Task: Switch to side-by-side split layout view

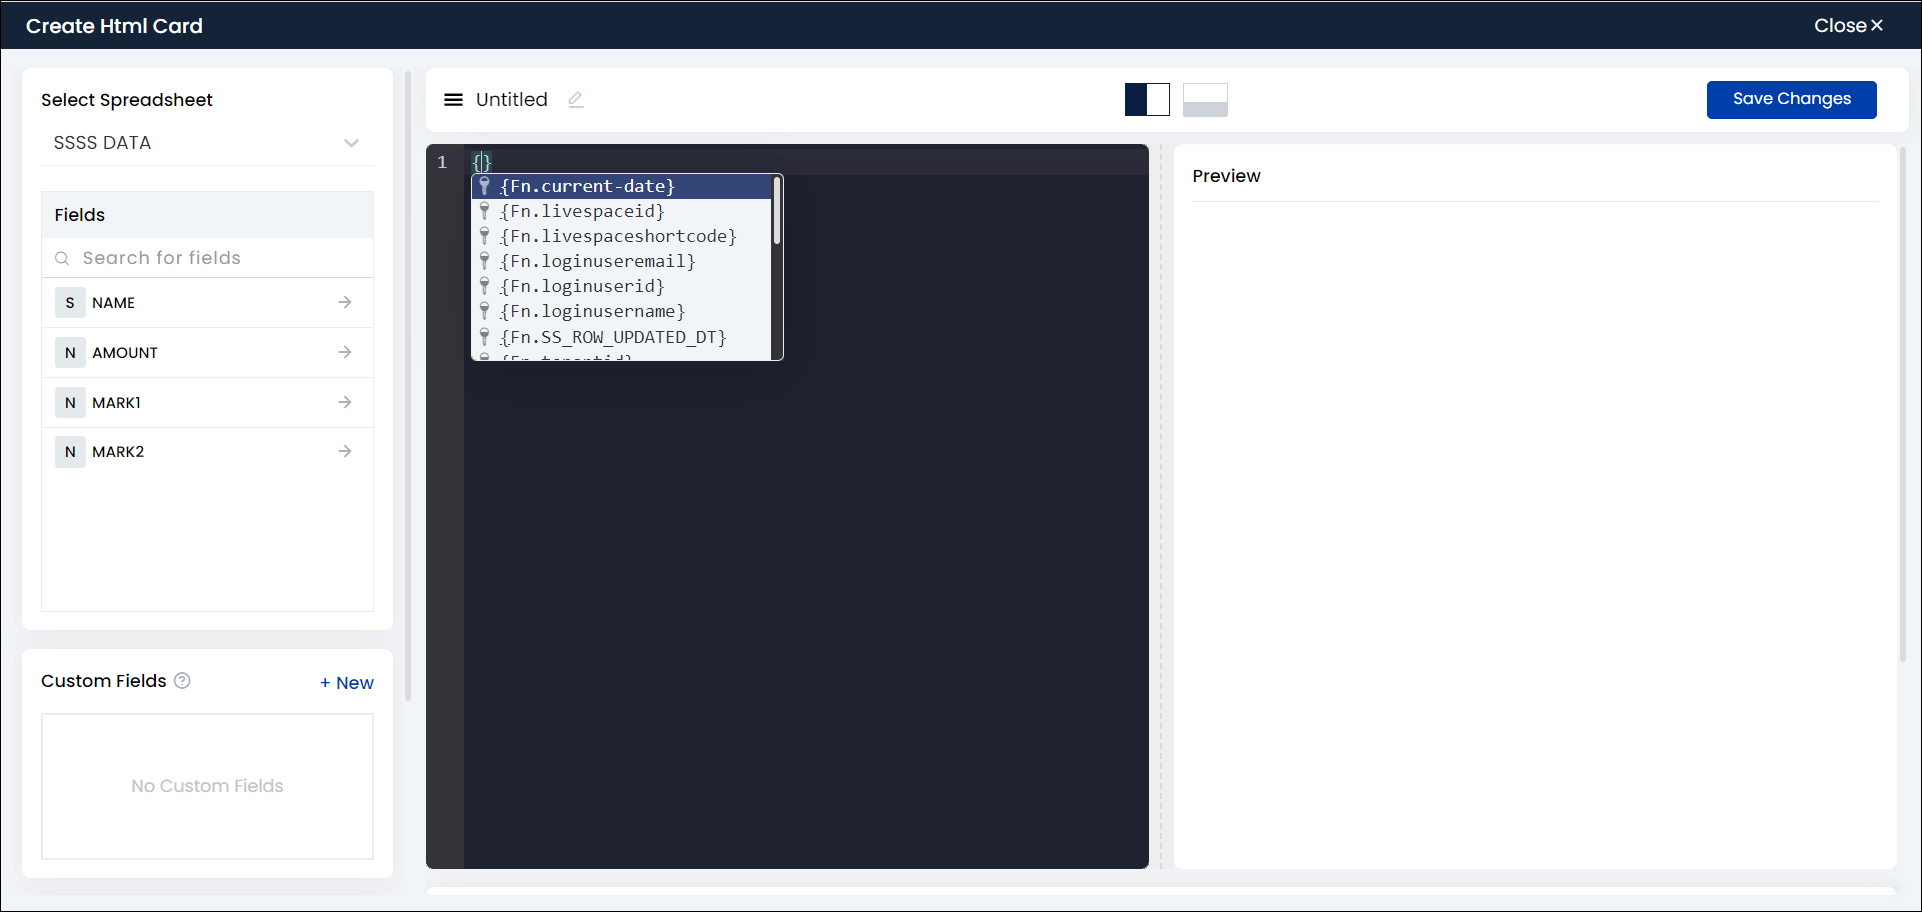Action: tap(1147, 100)
